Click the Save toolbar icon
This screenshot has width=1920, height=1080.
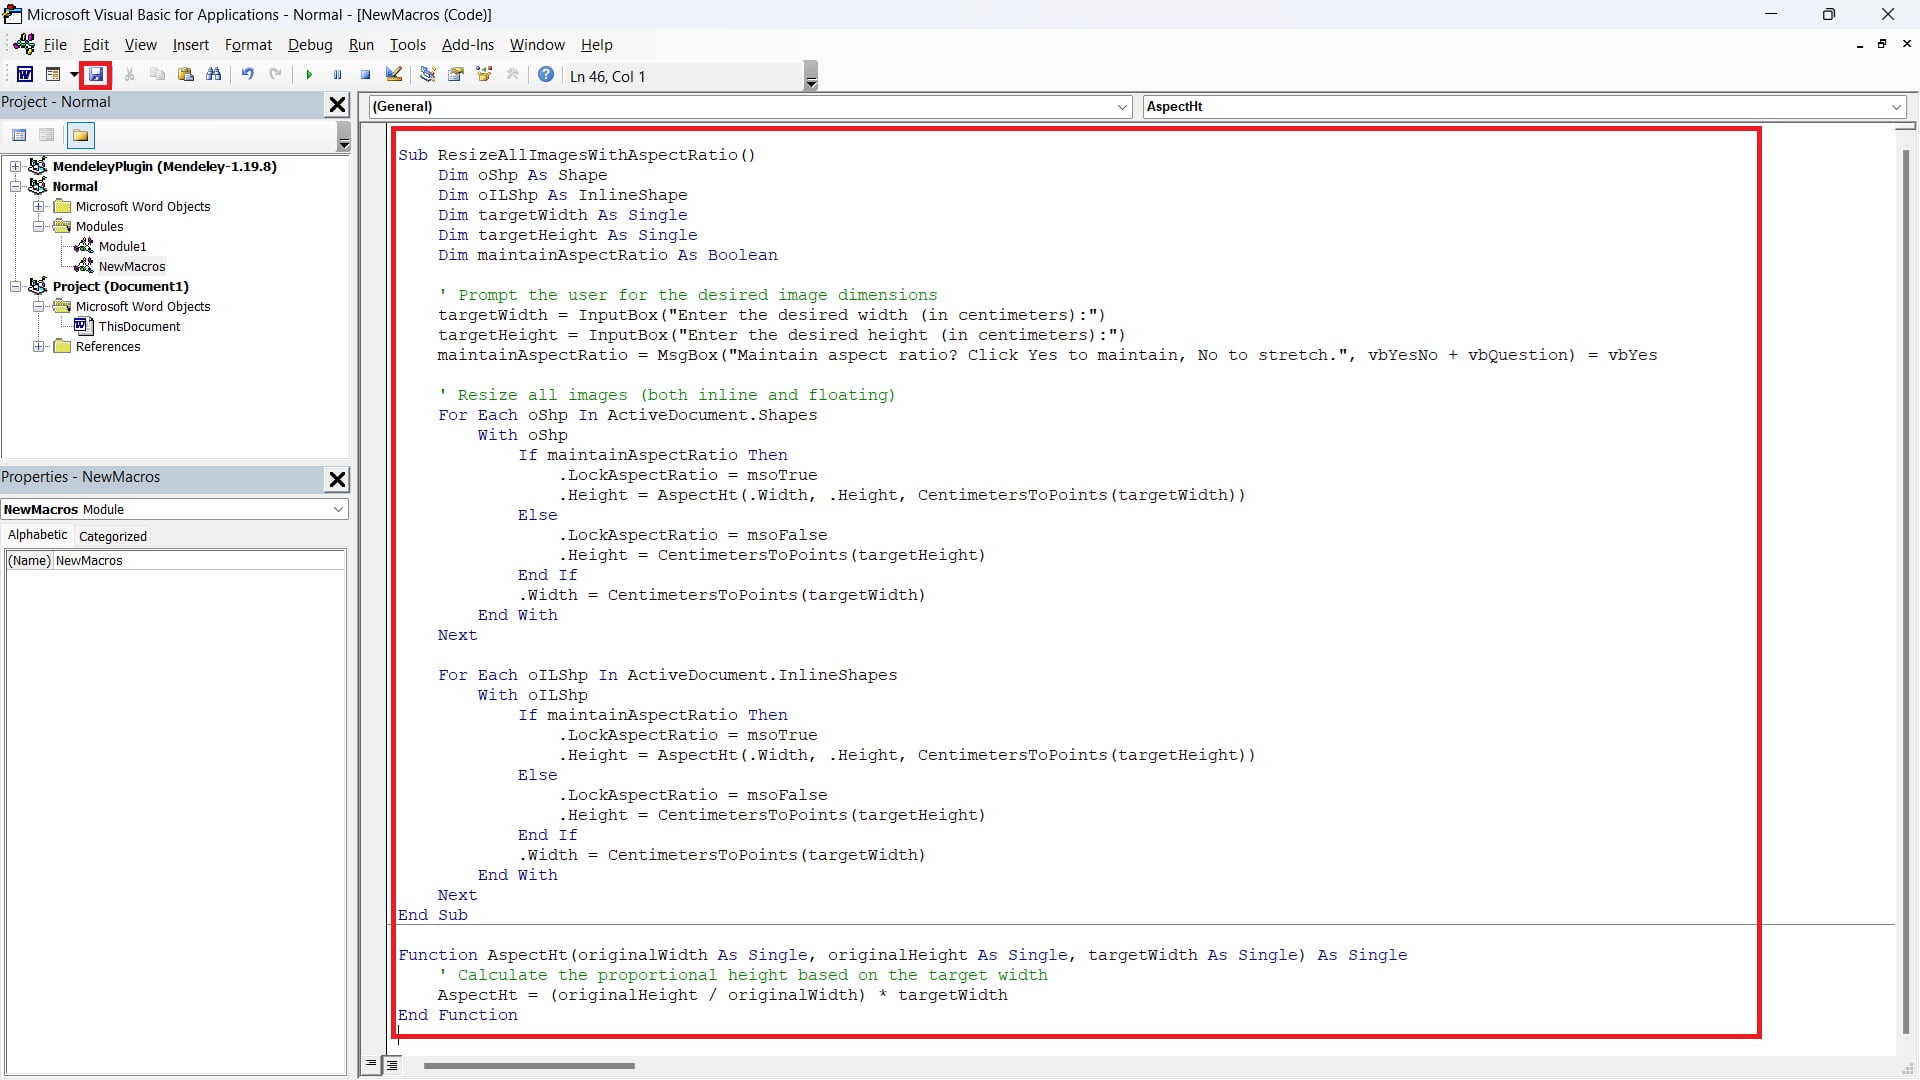click(x=96, y=74)
